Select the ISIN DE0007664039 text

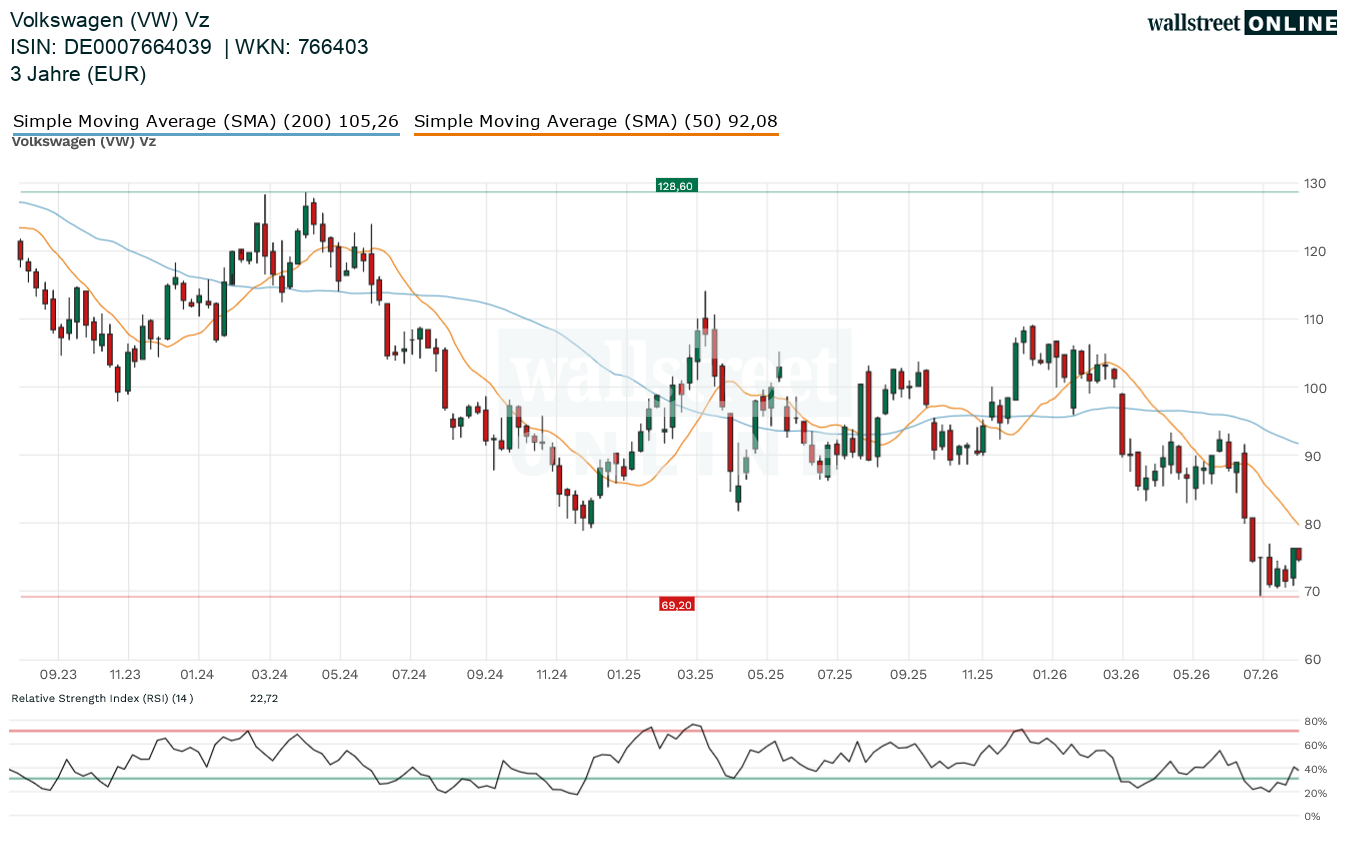coord(111,47)
